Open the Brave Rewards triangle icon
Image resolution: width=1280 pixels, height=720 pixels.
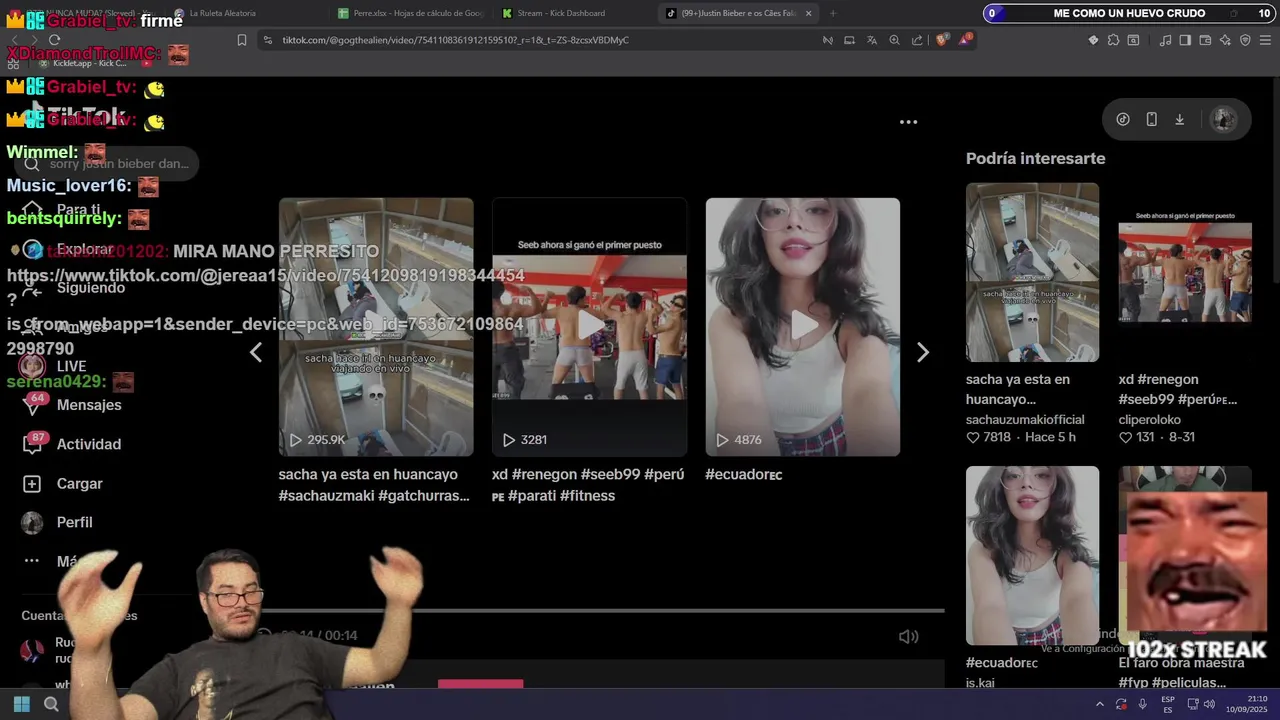point(965,40)
